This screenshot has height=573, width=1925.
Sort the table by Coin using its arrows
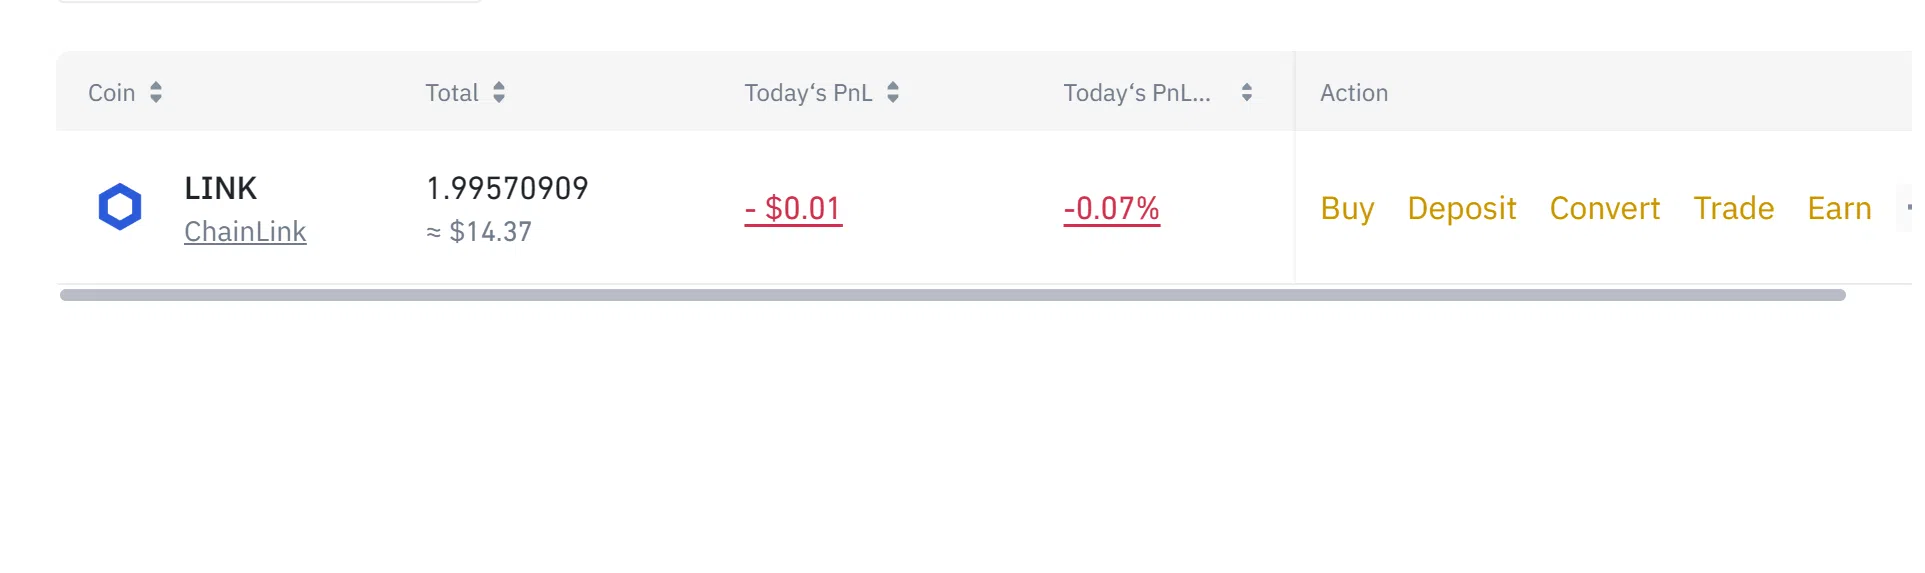(x=156, y=93)
